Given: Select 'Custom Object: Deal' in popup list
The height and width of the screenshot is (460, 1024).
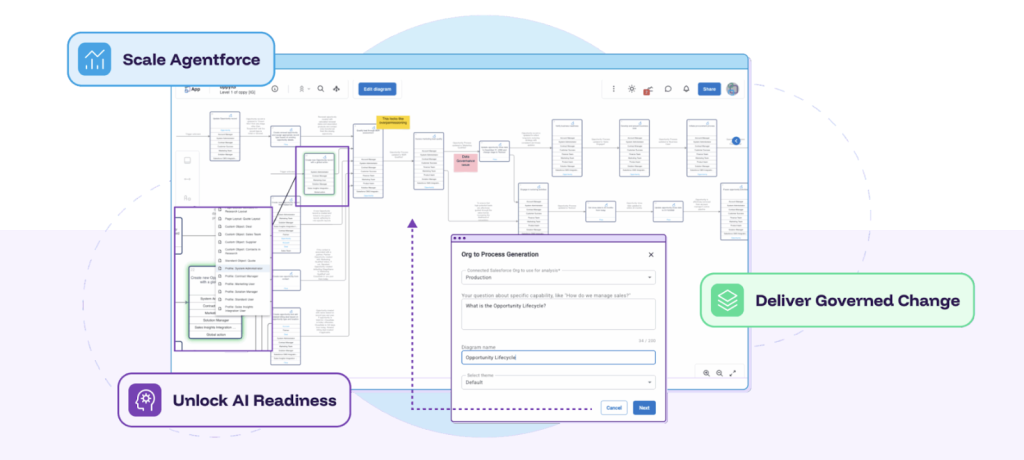Looking at the screenshot, I should click(x=243, y=226).
